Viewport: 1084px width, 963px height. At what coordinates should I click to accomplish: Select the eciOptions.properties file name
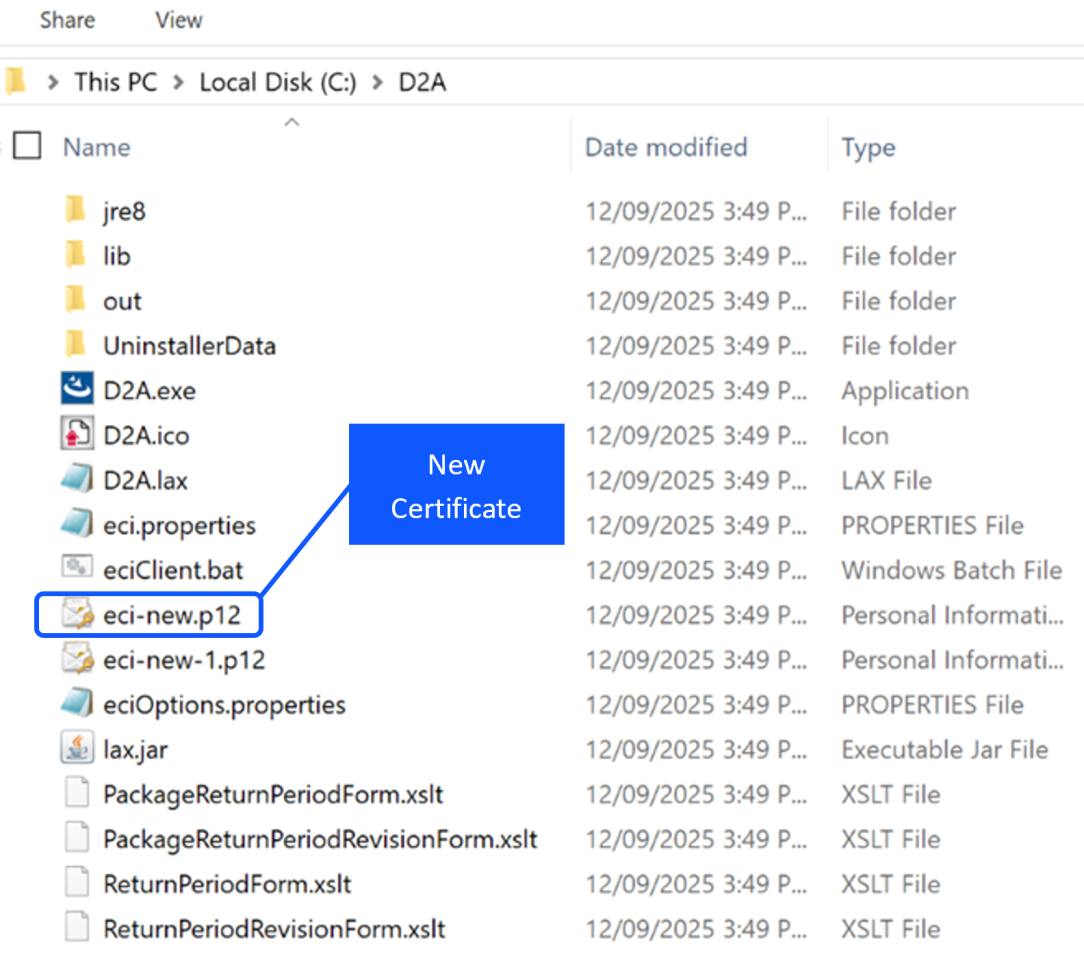pos(224,705)
